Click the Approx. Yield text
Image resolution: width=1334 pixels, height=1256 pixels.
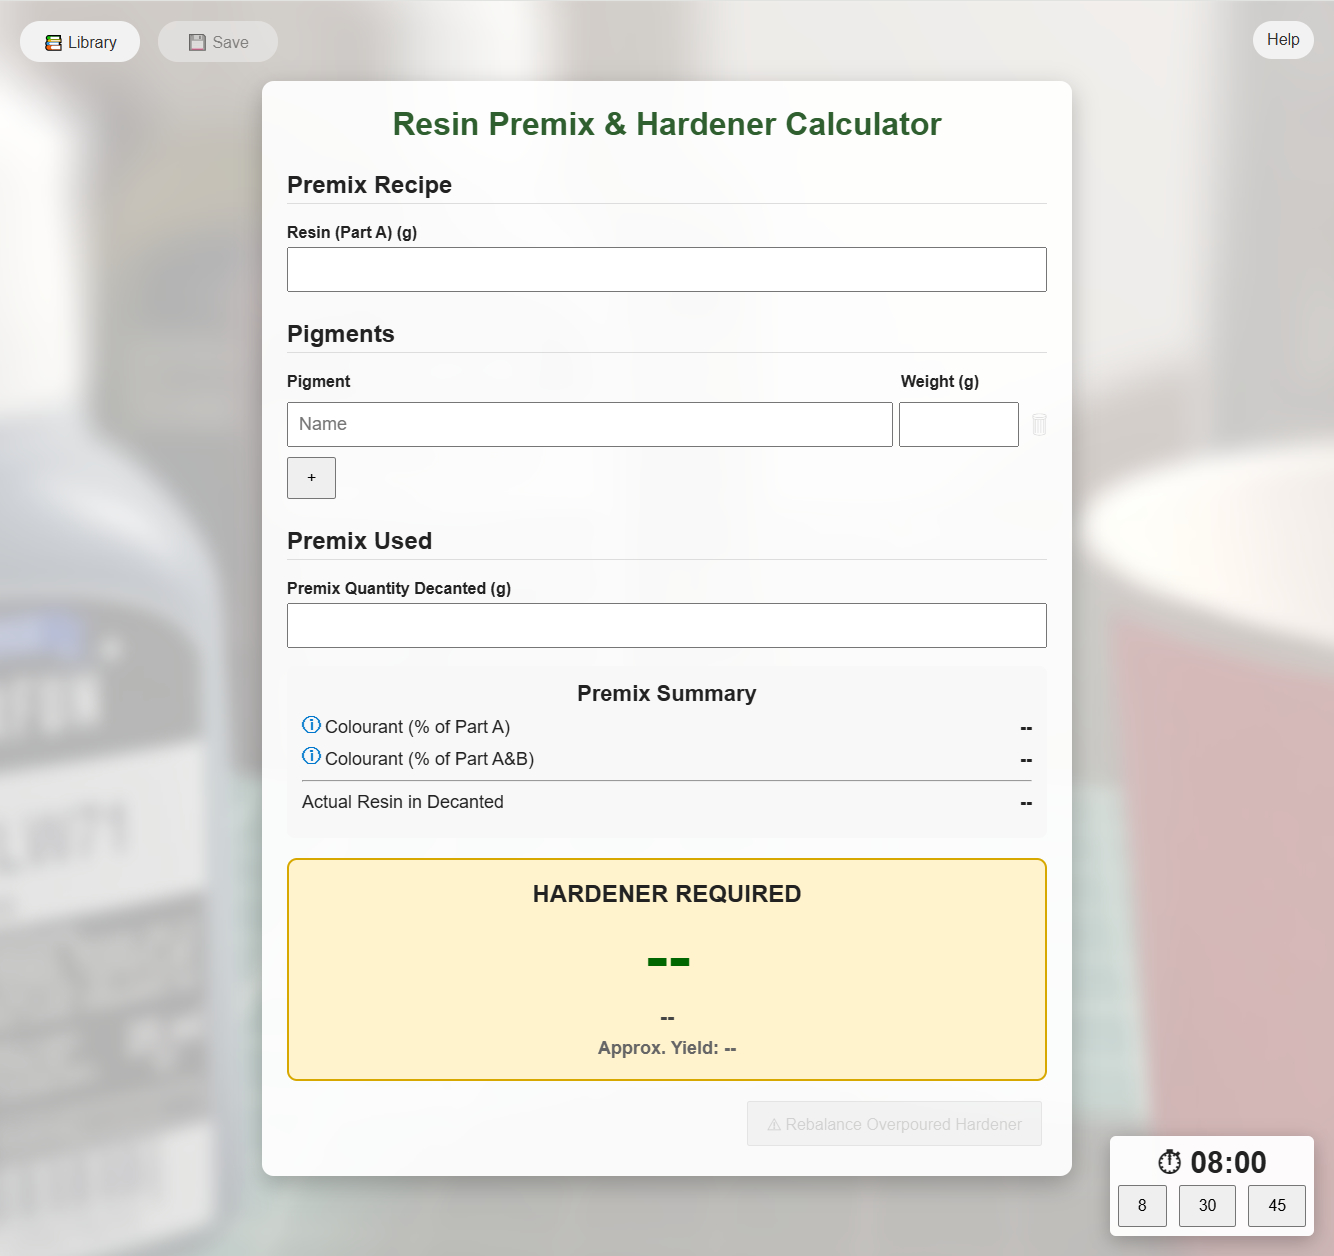coord(667,1048)
